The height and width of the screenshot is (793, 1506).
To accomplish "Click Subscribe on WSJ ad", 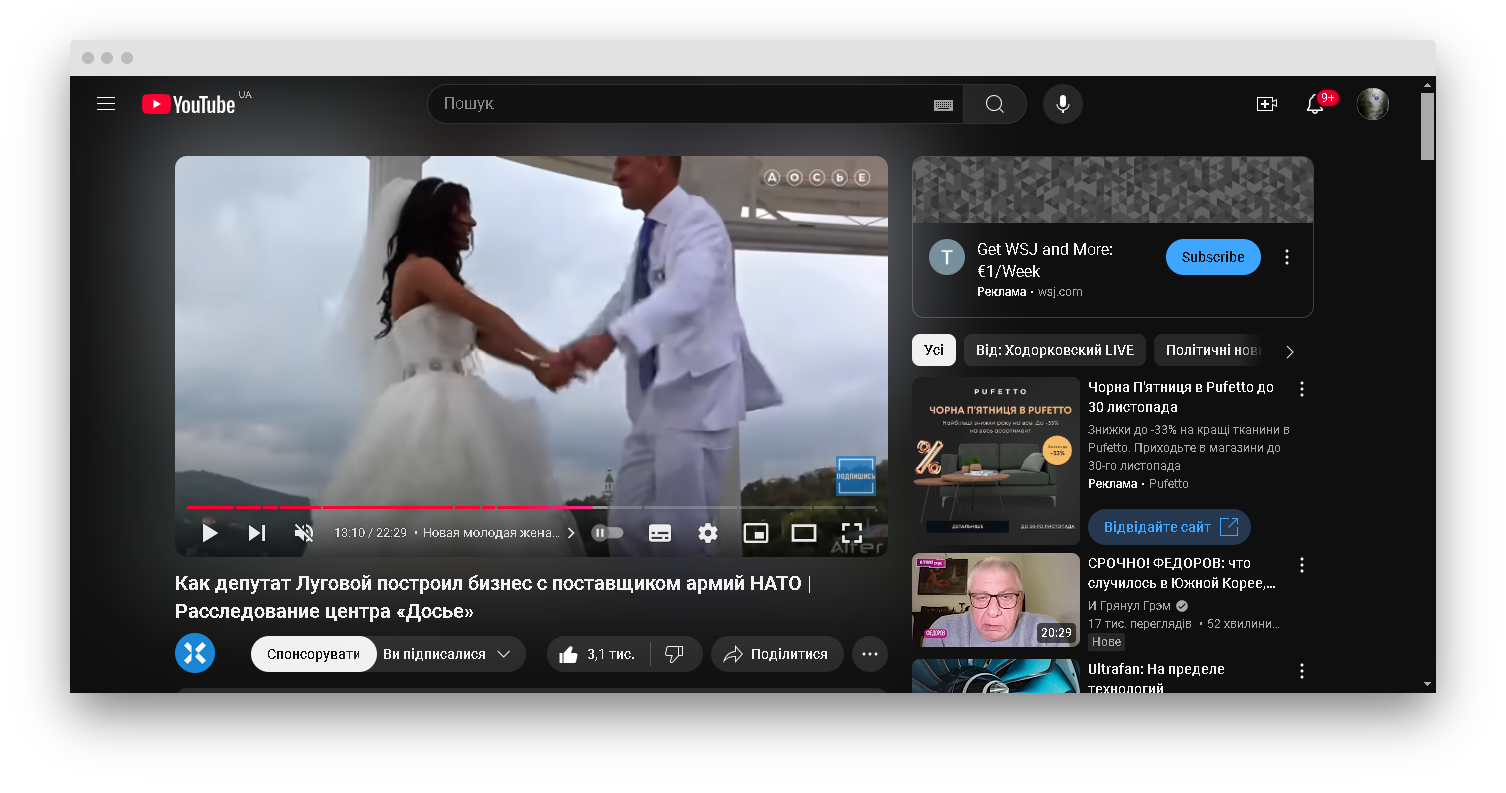I will click(x=1213, y=257).
